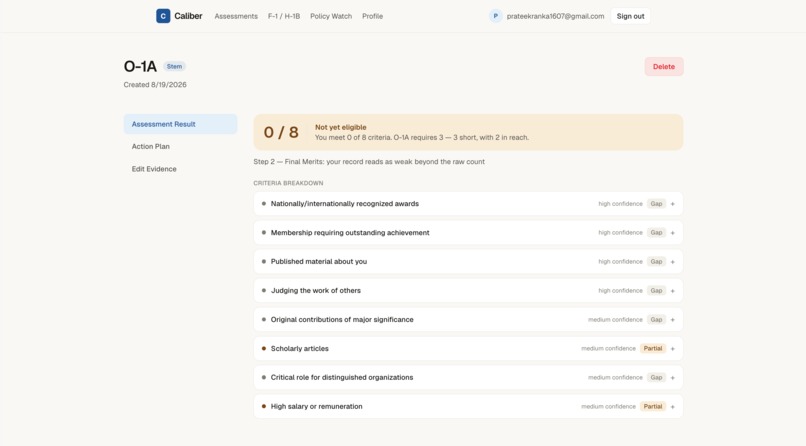Click the red Delete button

point(664,66)
